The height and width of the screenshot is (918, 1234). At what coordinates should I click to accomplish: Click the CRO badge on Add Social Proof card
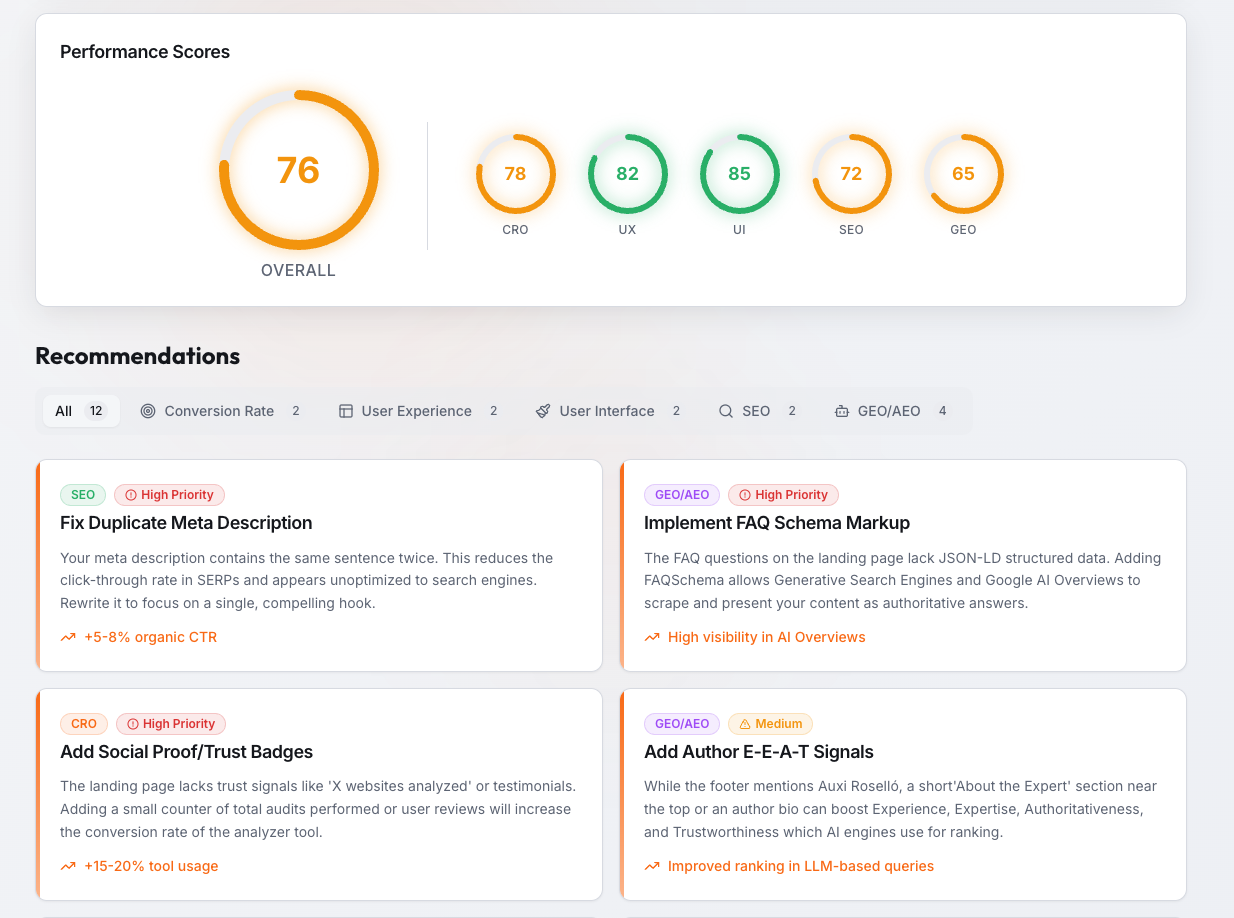coord(84,723)
